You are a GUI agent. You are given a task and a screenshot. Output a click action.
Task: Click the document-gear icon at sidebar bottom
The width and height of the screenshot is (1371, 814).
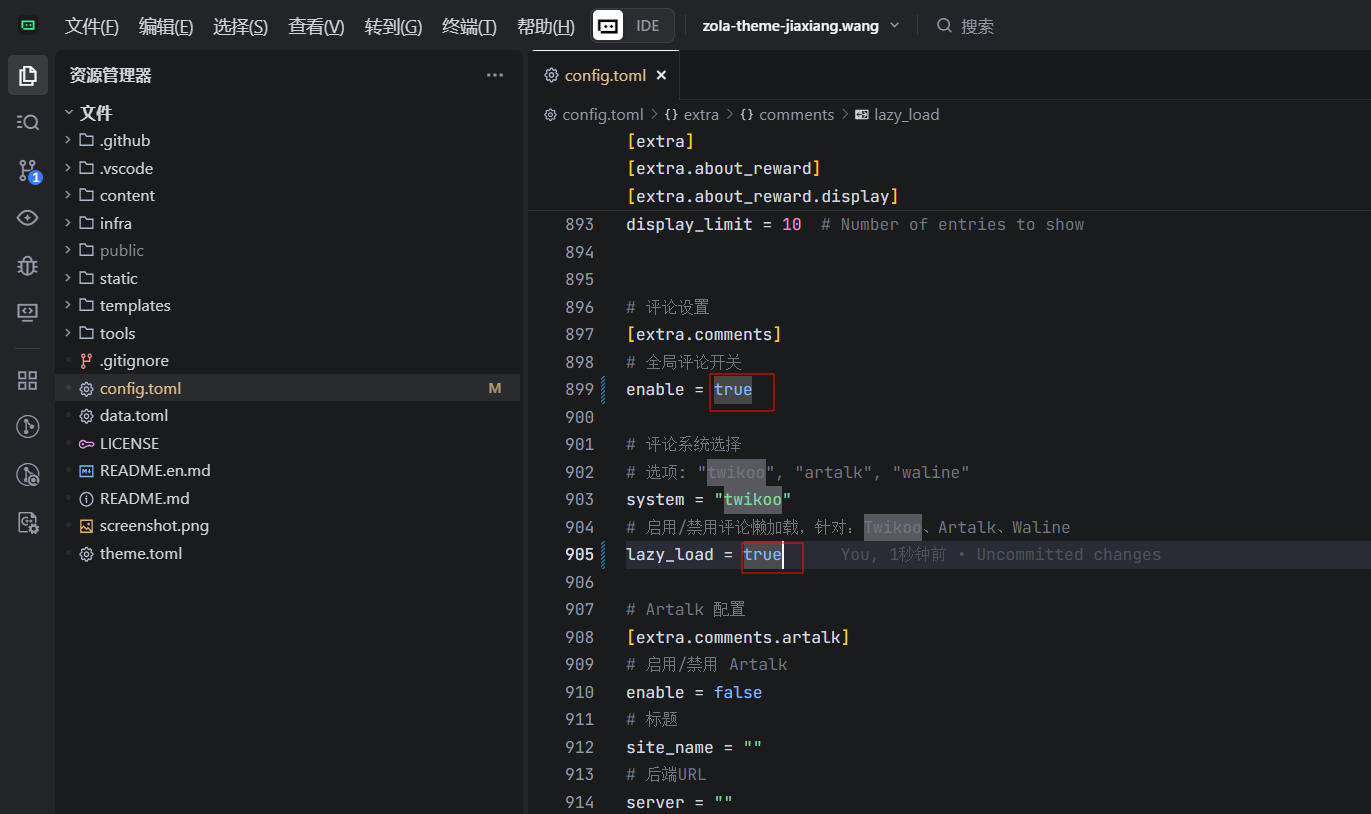28,522
